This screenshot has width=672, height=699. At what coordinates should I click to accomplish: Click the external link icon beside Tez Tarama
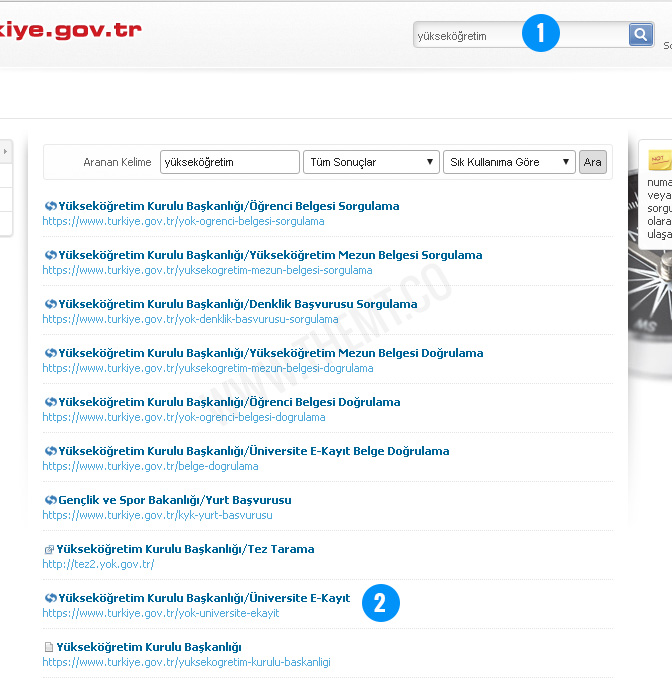tap(49, 550)
